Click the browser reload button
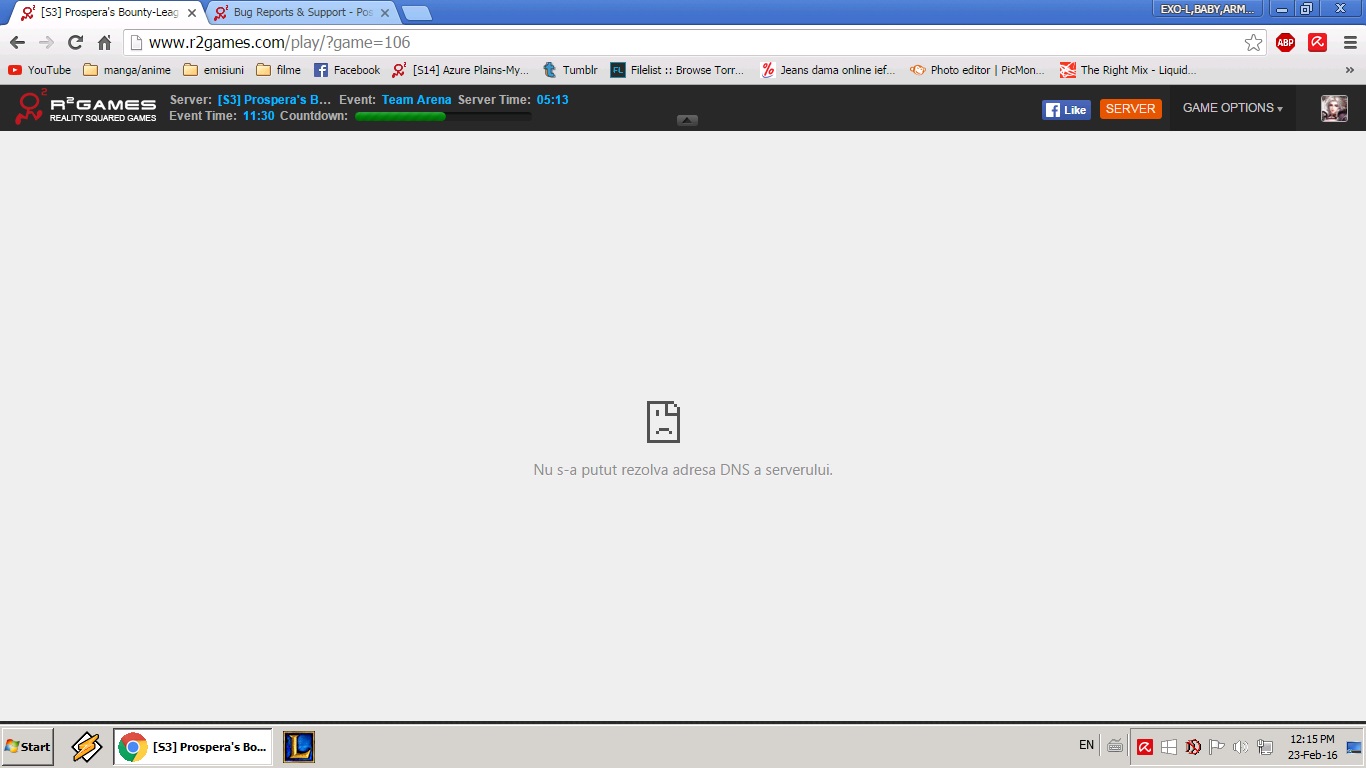This screenshot has width=1366, height=768. click(75, 42)
